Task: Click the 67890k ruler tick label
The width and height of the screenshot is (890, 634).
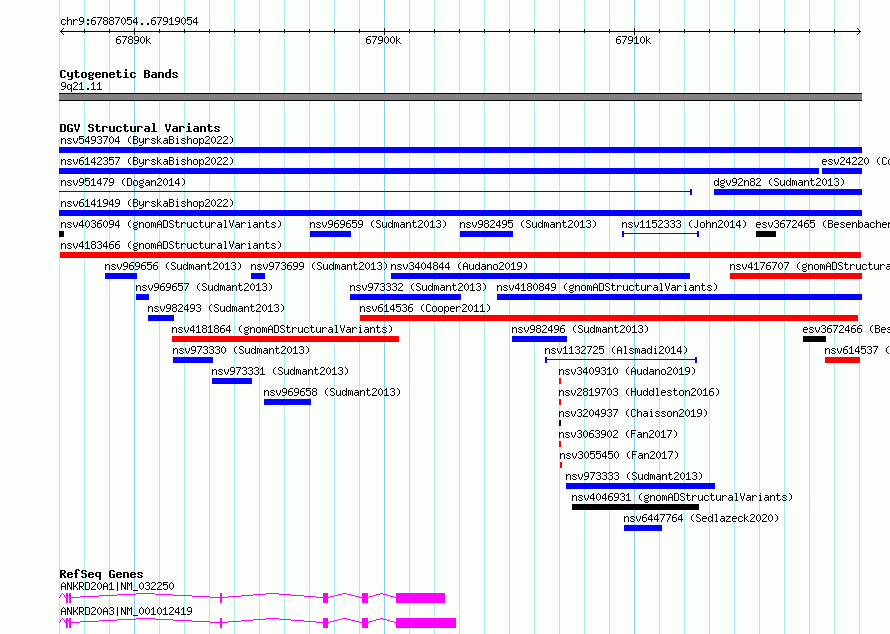Action: 133,40
